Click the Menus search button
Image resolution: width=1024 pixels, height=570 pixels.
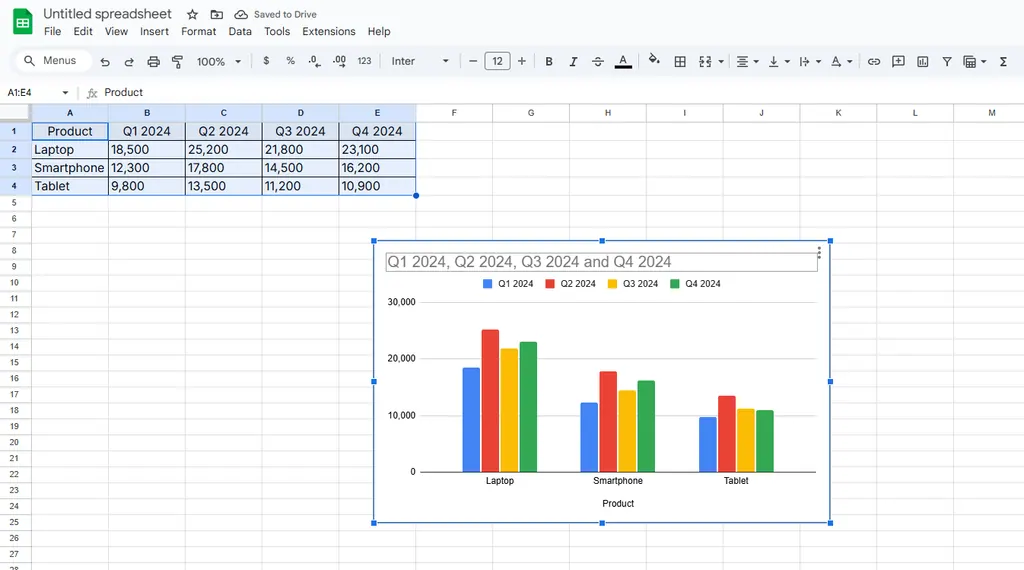[51, 61]
